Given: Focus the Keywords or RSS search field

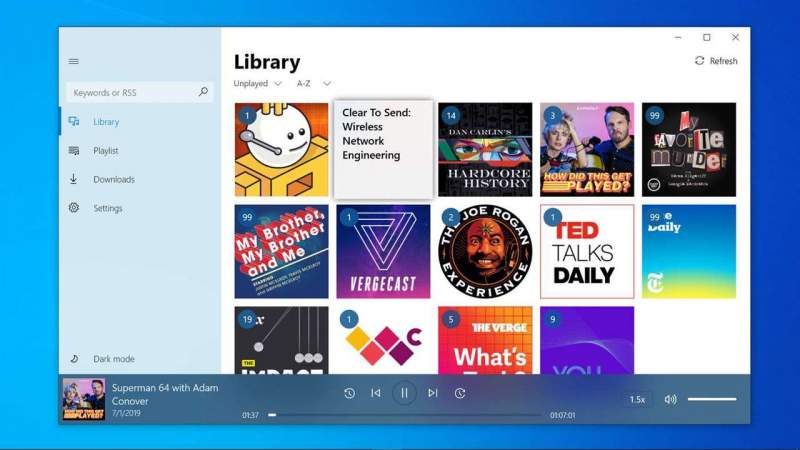Looking at the screenshot, I should click(139, 92).
